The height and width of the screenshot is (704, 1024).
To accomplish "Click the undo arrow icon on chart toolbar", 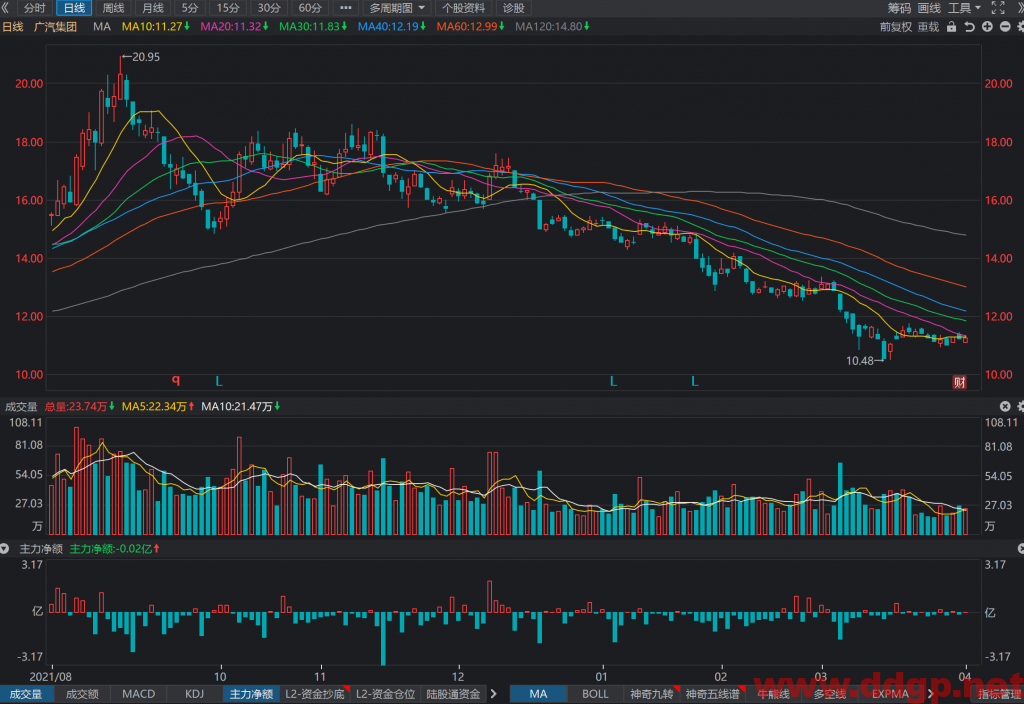I will point(969,27).
